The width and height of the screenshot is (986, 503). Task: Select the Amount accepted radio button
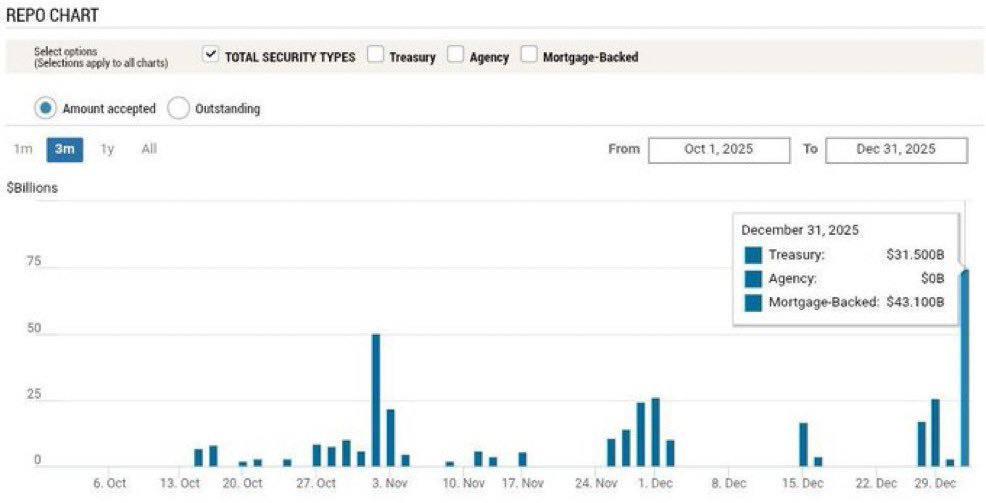click(46, 108)
